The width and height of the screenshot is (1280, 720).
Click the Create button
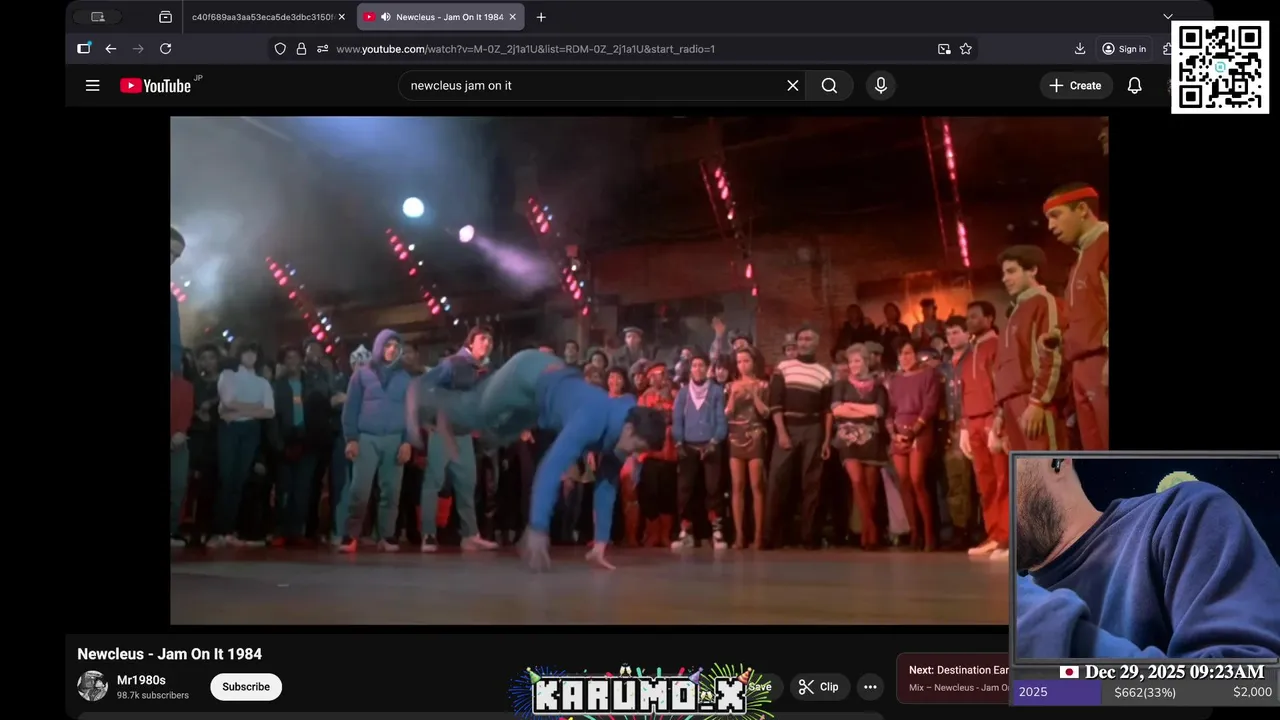coord(1075,86)
